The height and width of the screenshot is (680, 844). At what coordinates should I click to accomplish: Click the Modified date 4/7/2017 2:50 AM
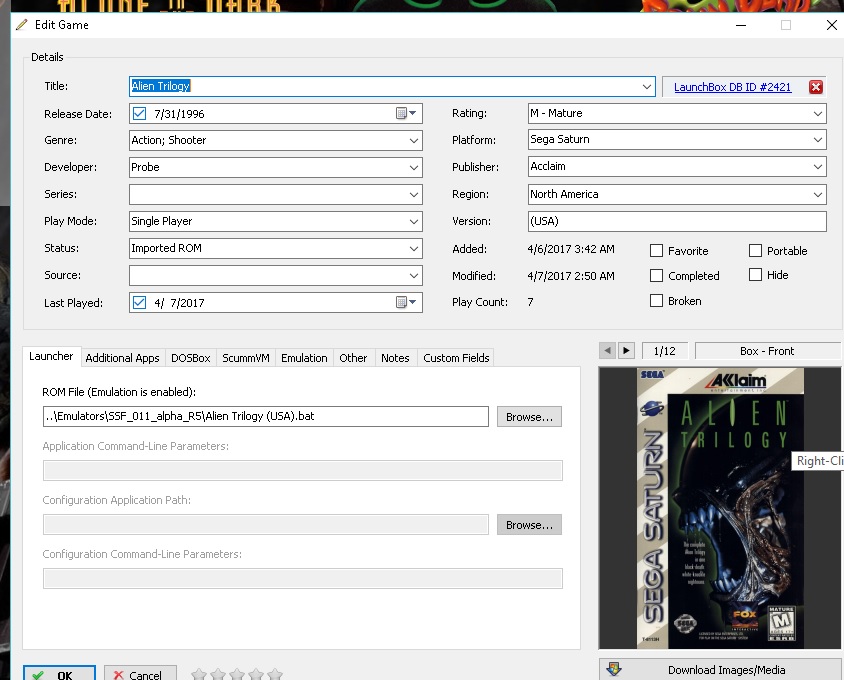pyautogui.click(x=571, y=276)
